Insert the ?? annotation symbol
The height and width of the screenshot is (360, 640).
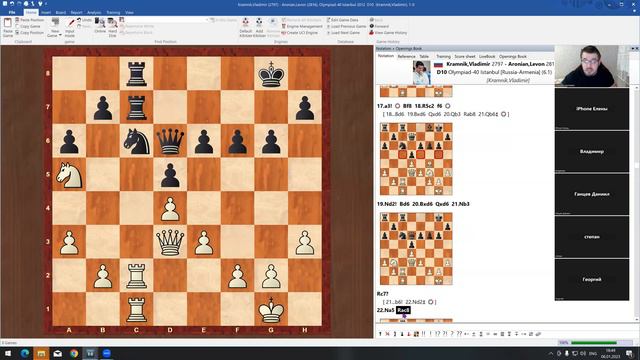coord(459,334)
